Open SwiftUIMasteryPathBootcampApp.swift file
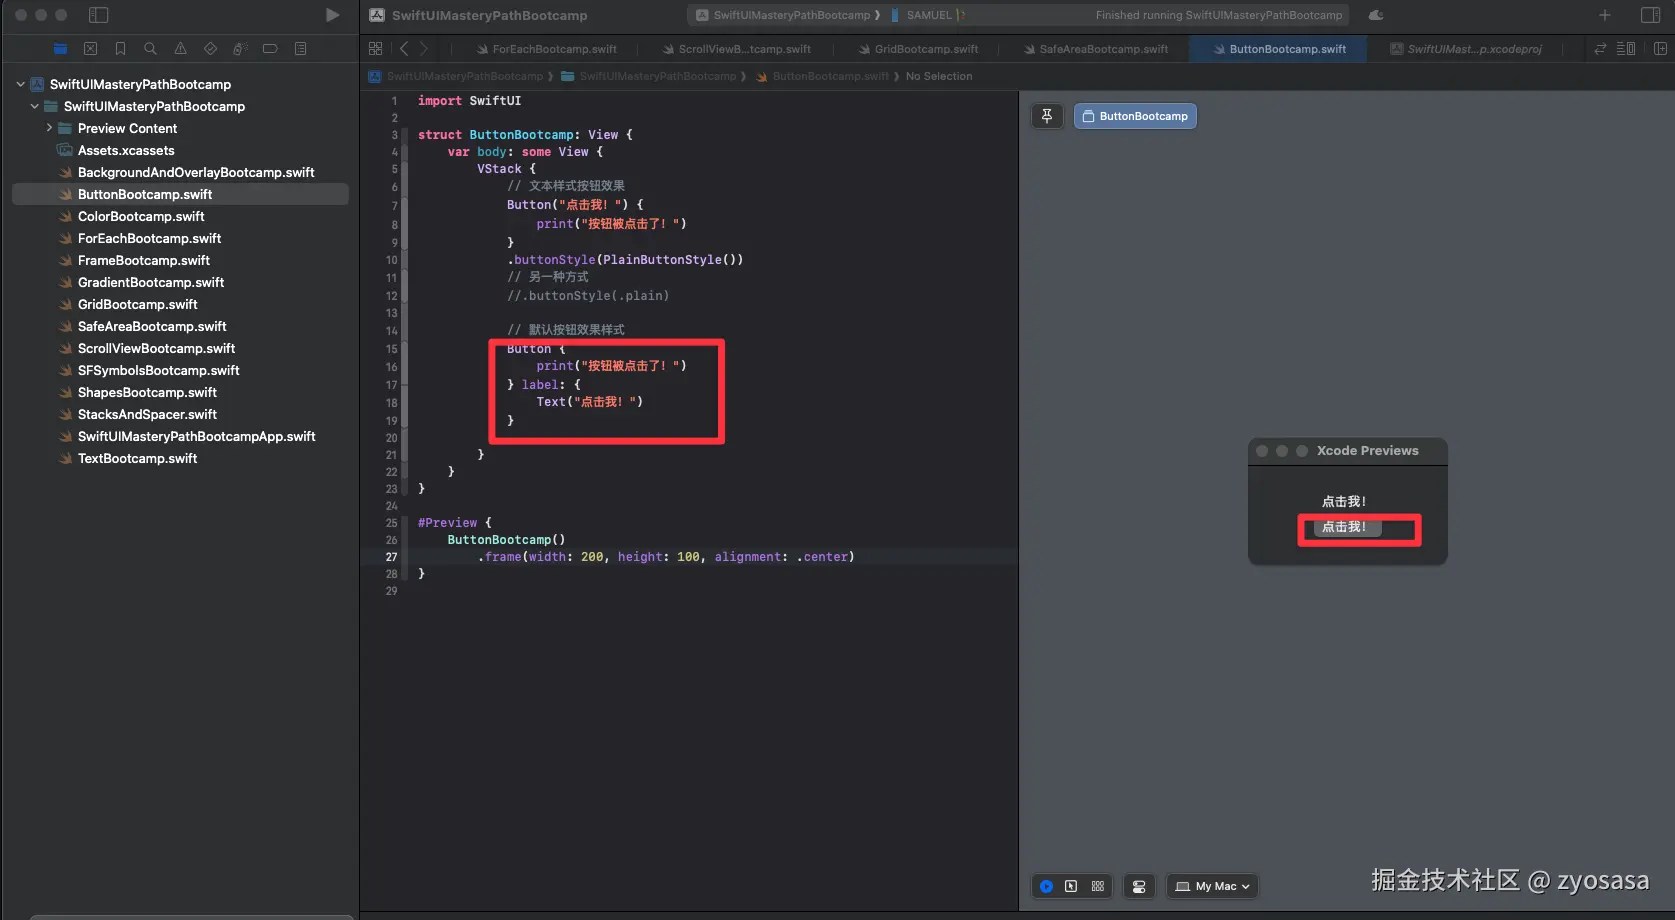Screen dimensions: 1675x920 (x=196, y=436)
